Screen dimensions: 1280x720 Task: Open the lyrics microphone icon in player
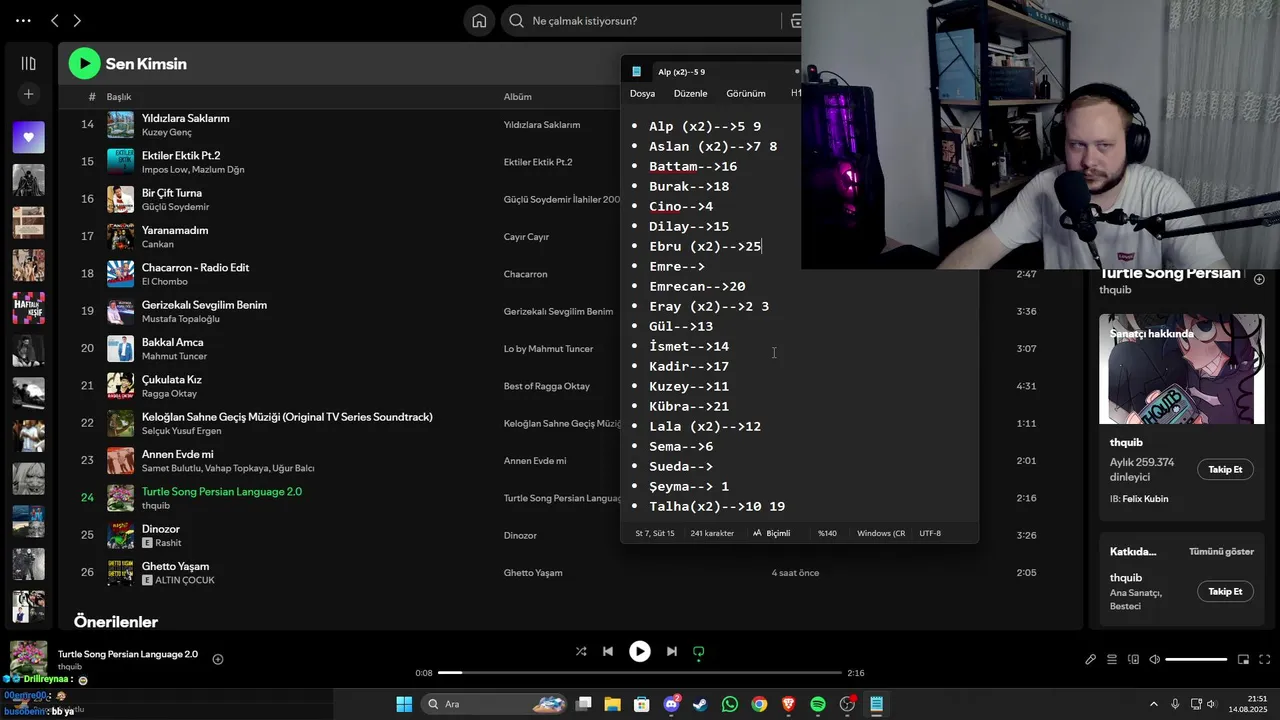click(x=1091, y=660)
